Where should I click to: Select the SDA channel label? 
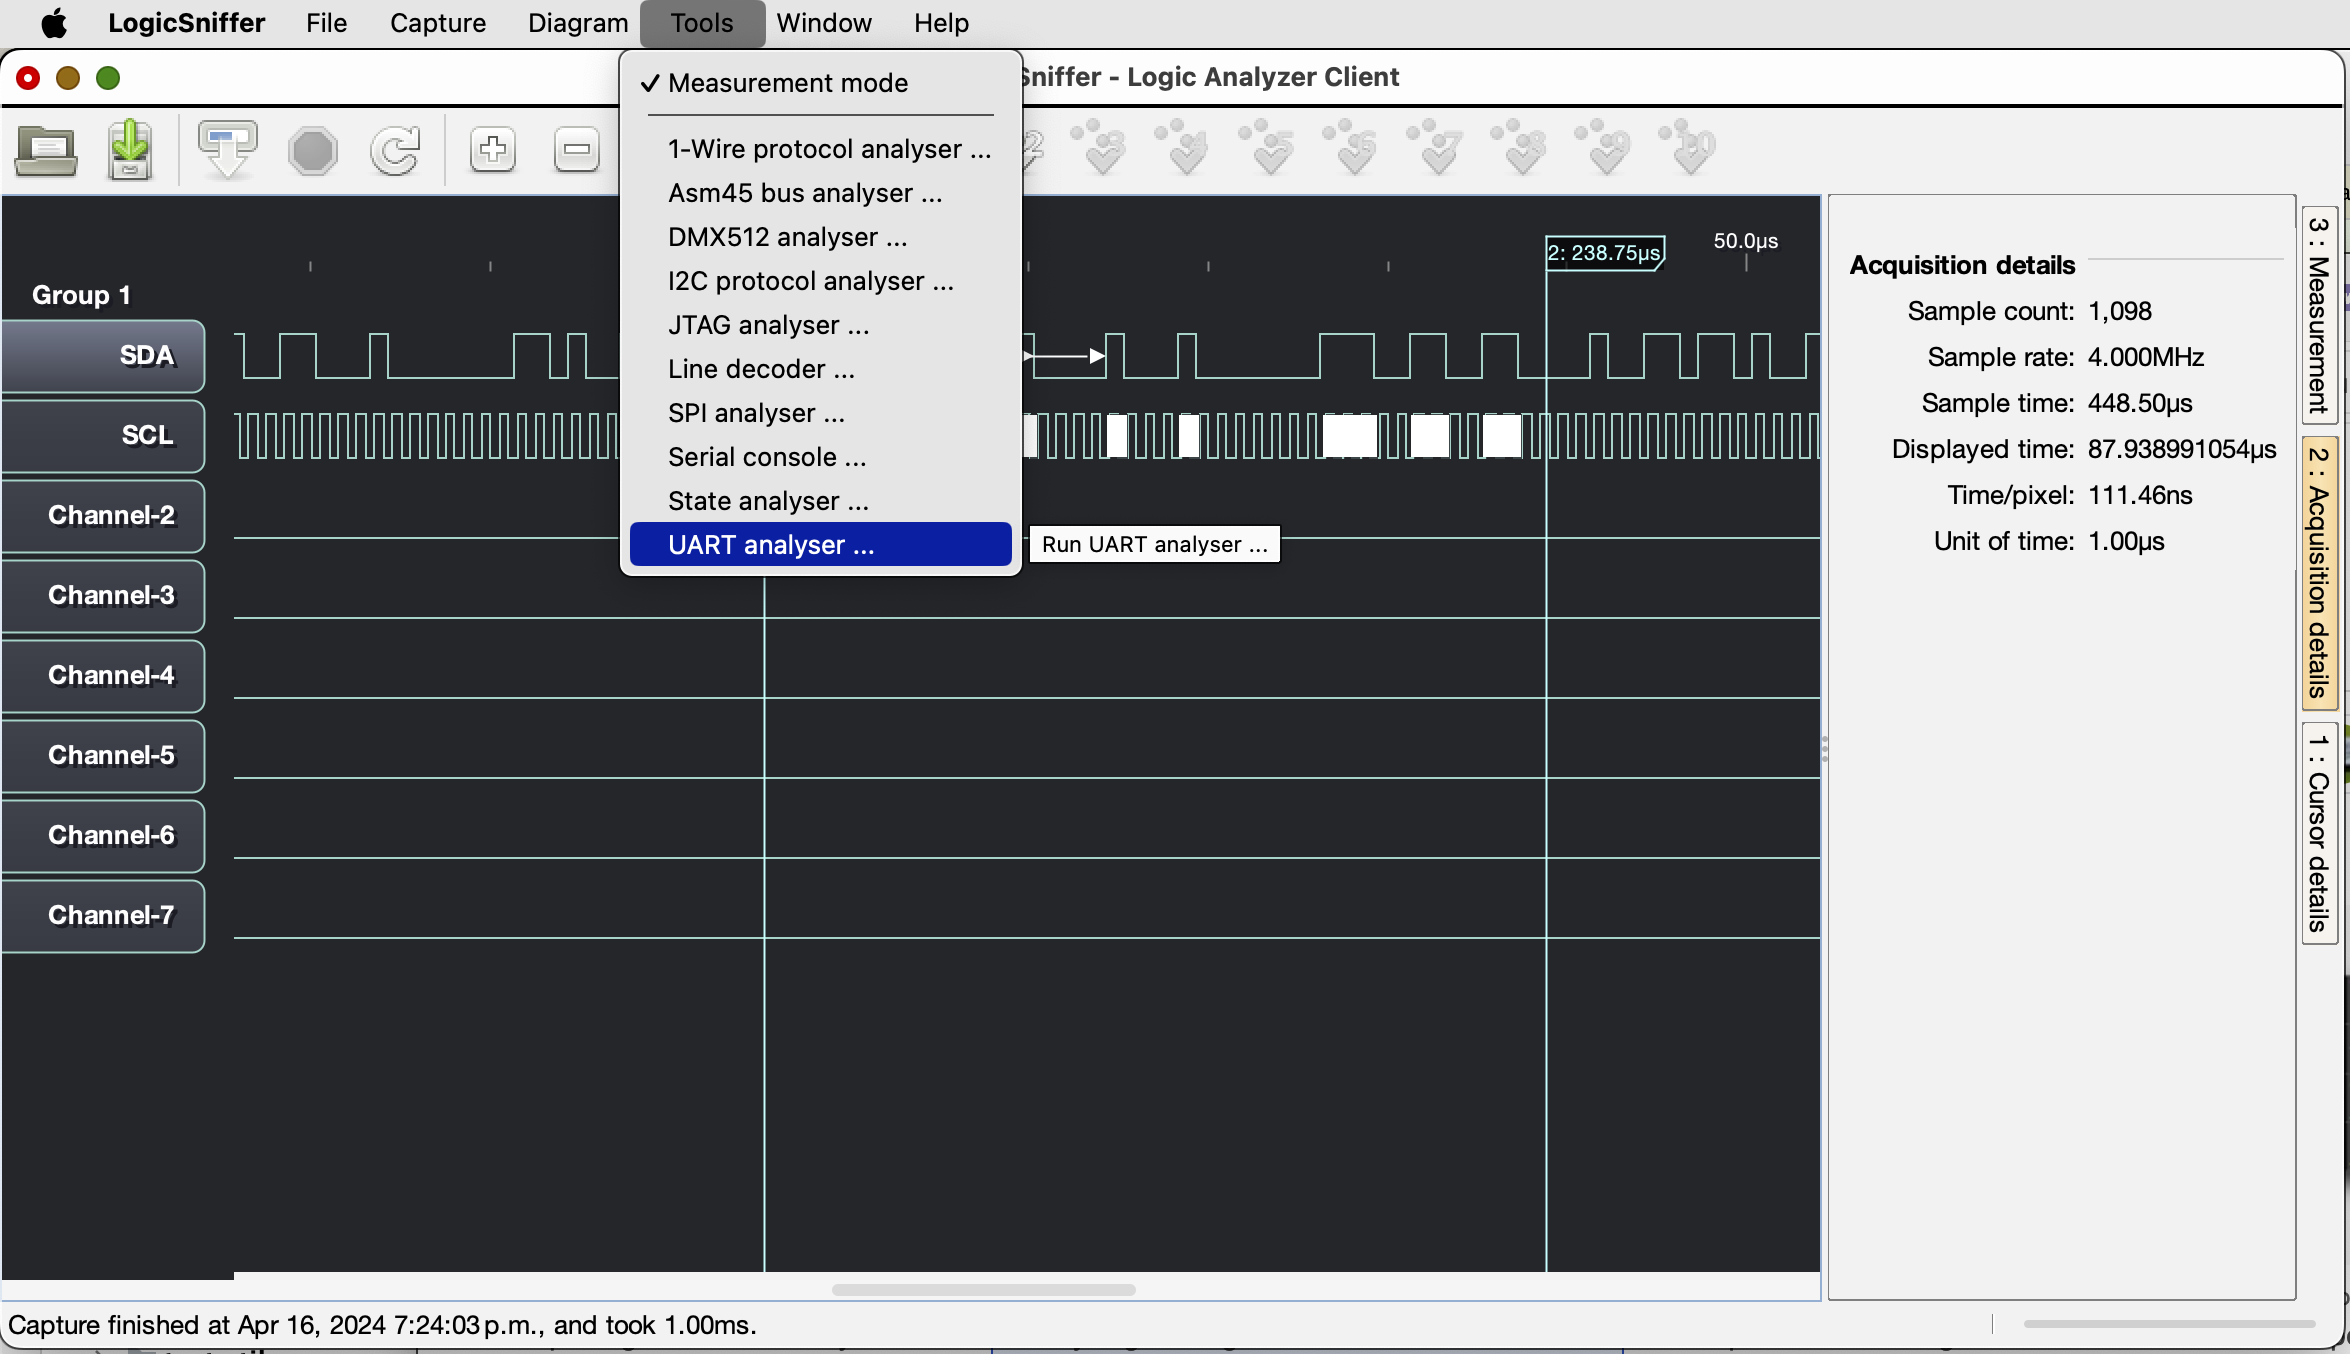(103, 356)
